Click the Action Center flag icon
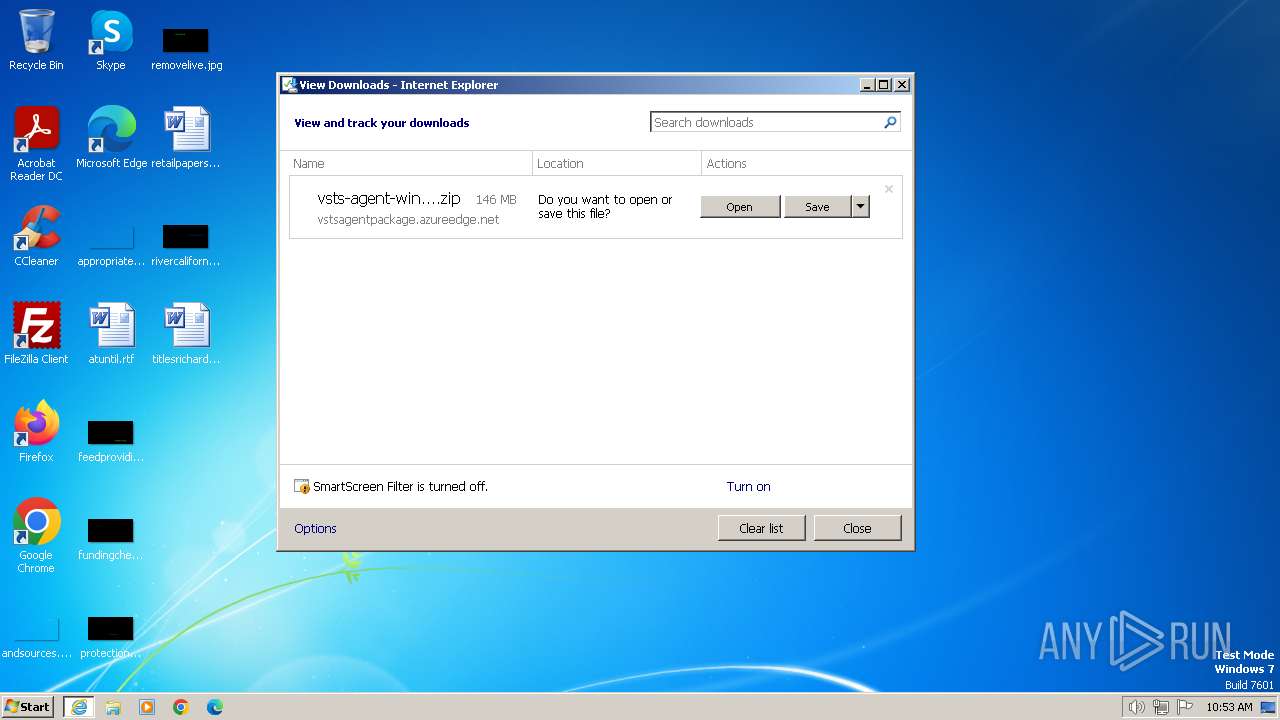This screenshot has width=1280, height=720. coord(1185,707)
